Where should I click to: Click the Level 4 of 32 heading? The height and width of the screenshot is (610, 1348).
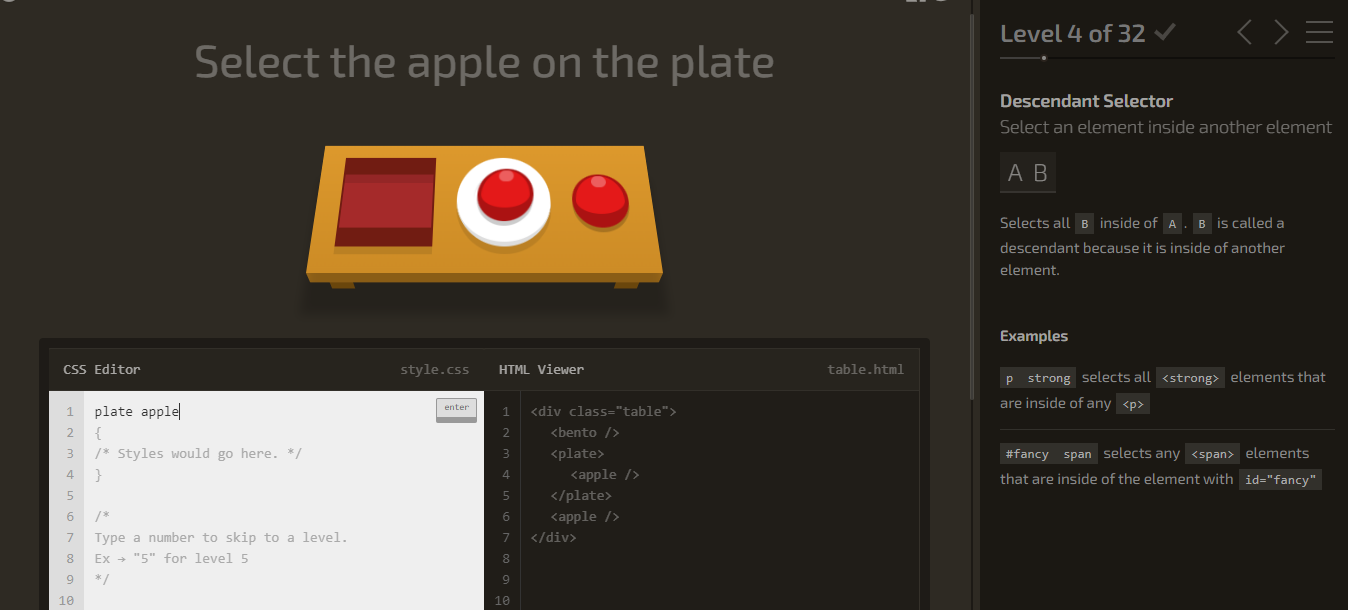pyautogui.click(x=1070, y=31)
